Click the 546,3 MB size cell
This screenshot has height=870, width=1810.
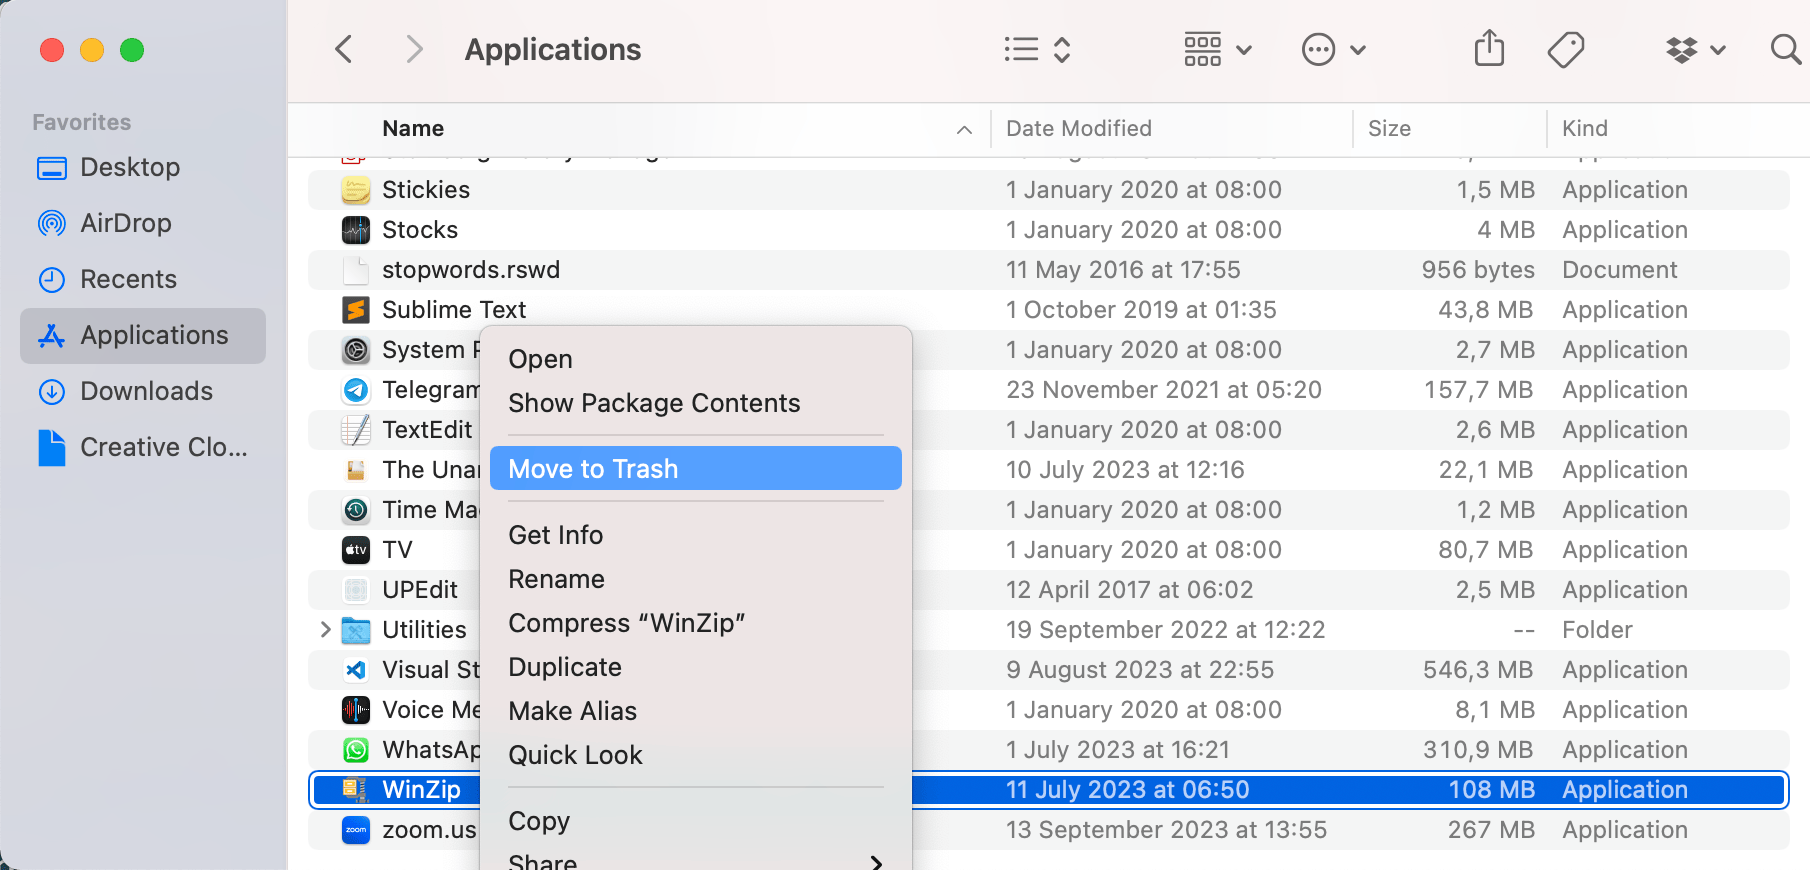coord(1478,670)
